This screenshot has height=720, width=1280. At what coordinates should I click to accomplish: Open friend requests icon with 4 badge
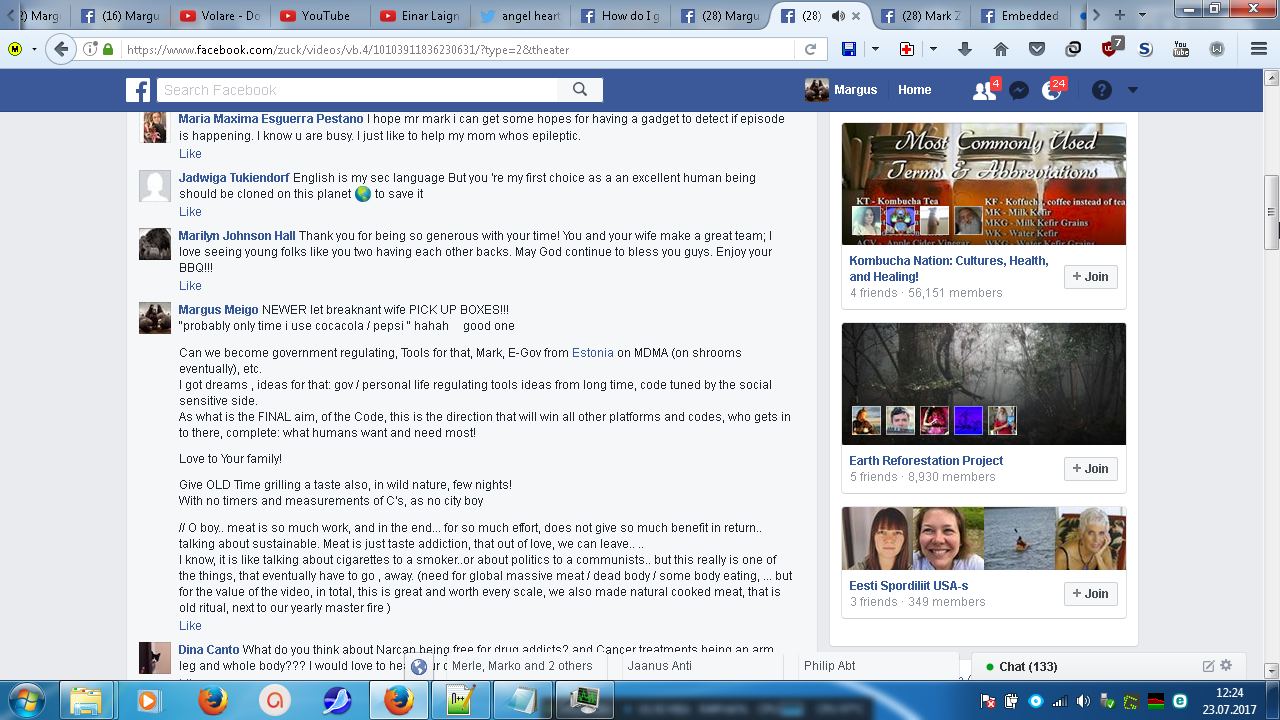(x=985, y=90)
